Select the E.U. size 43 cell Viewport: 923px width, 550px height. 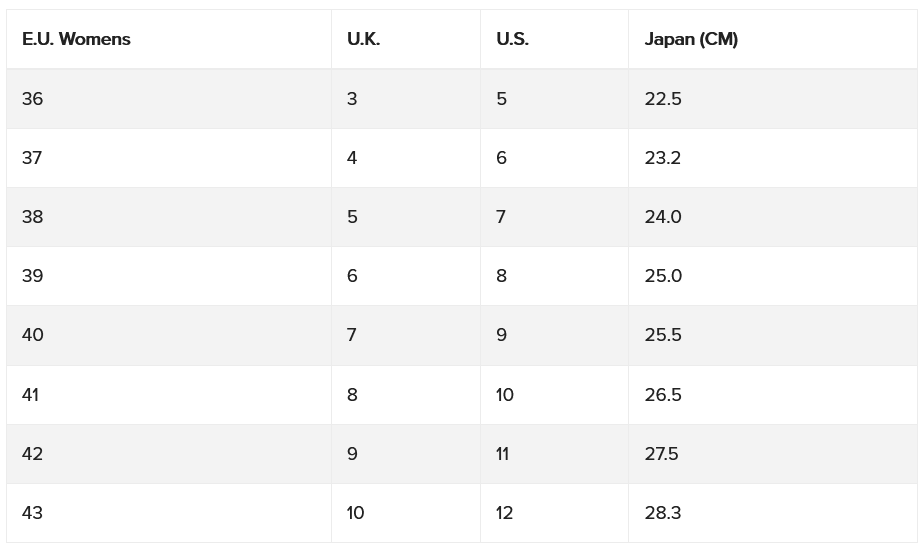[x=169, y=513]
